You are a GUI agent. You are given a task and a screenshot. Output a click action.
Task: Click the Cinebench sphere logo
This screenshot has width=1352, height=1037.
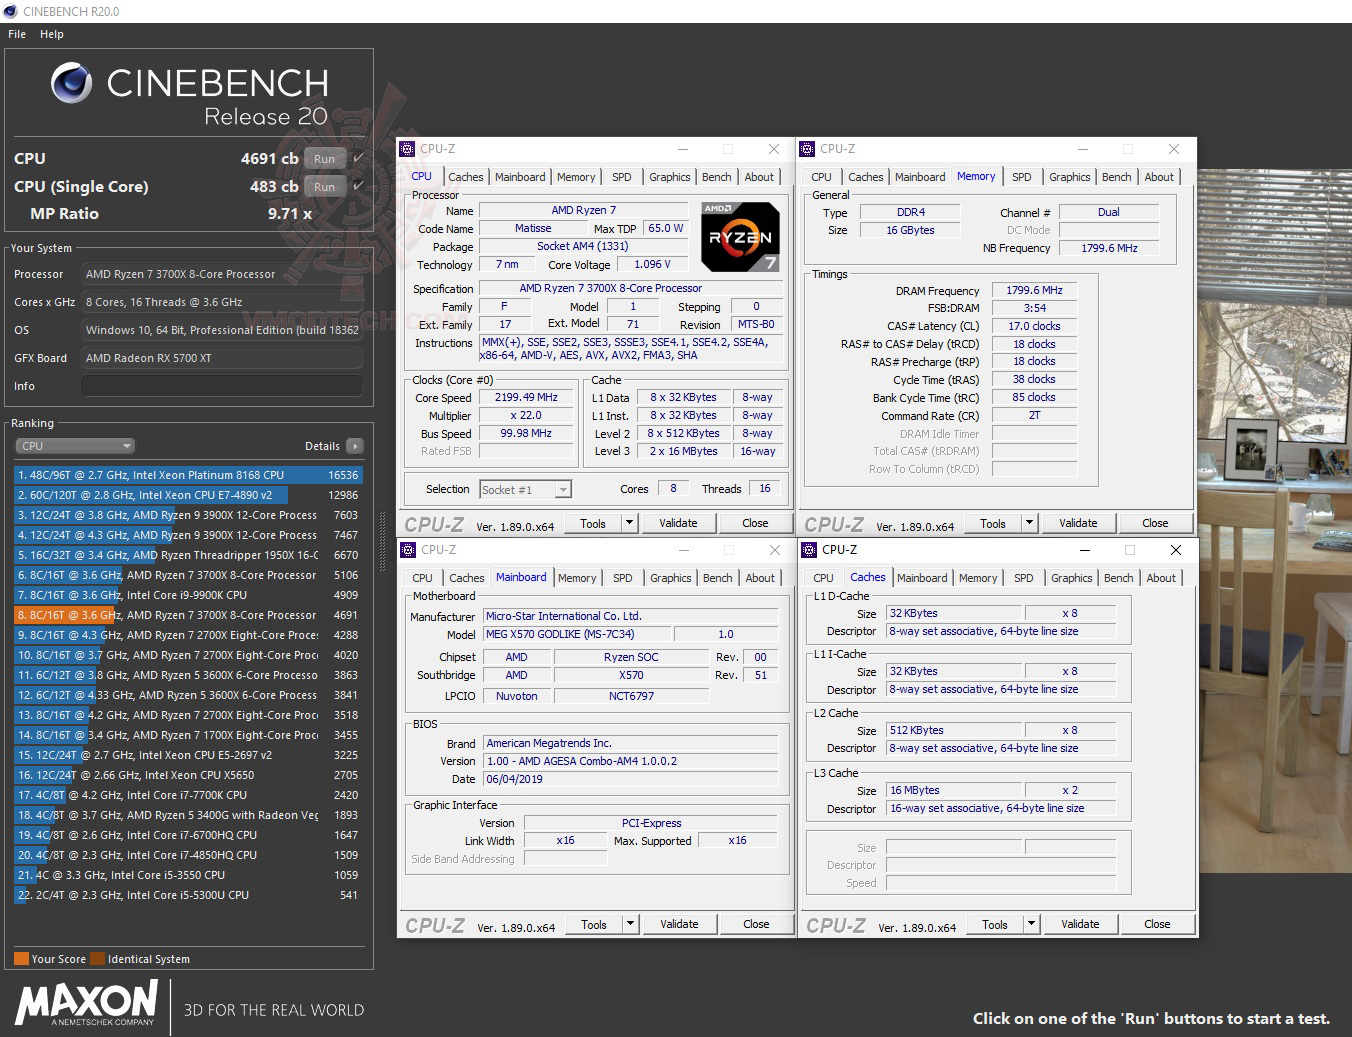click(72, 83)
